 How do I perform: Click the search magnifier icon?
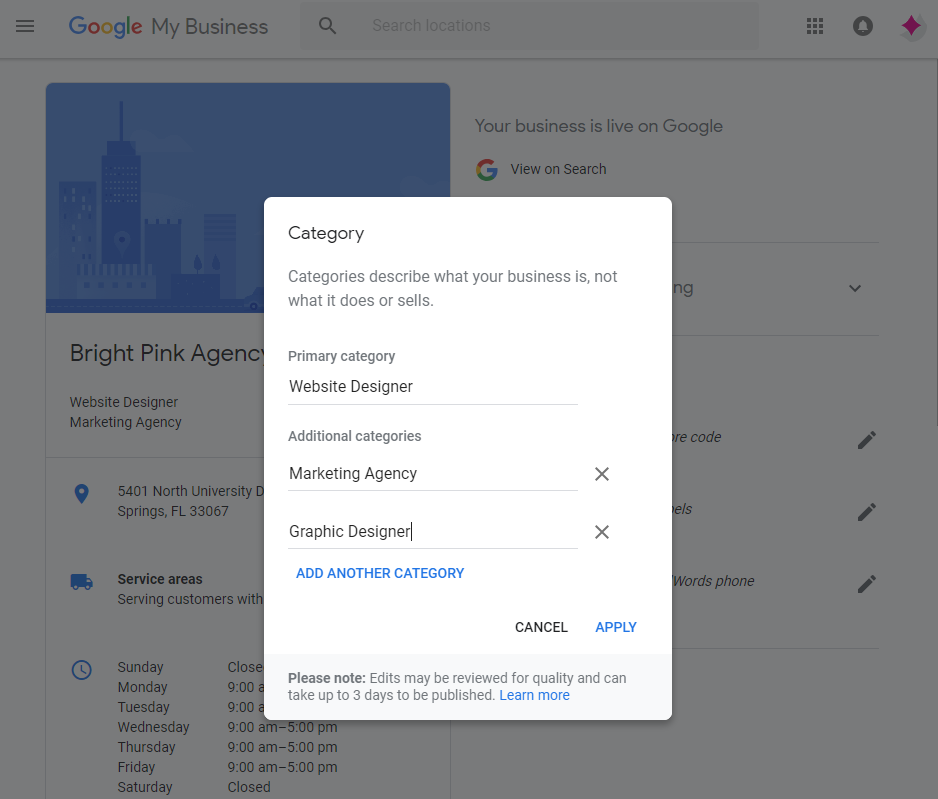point(327,26)
